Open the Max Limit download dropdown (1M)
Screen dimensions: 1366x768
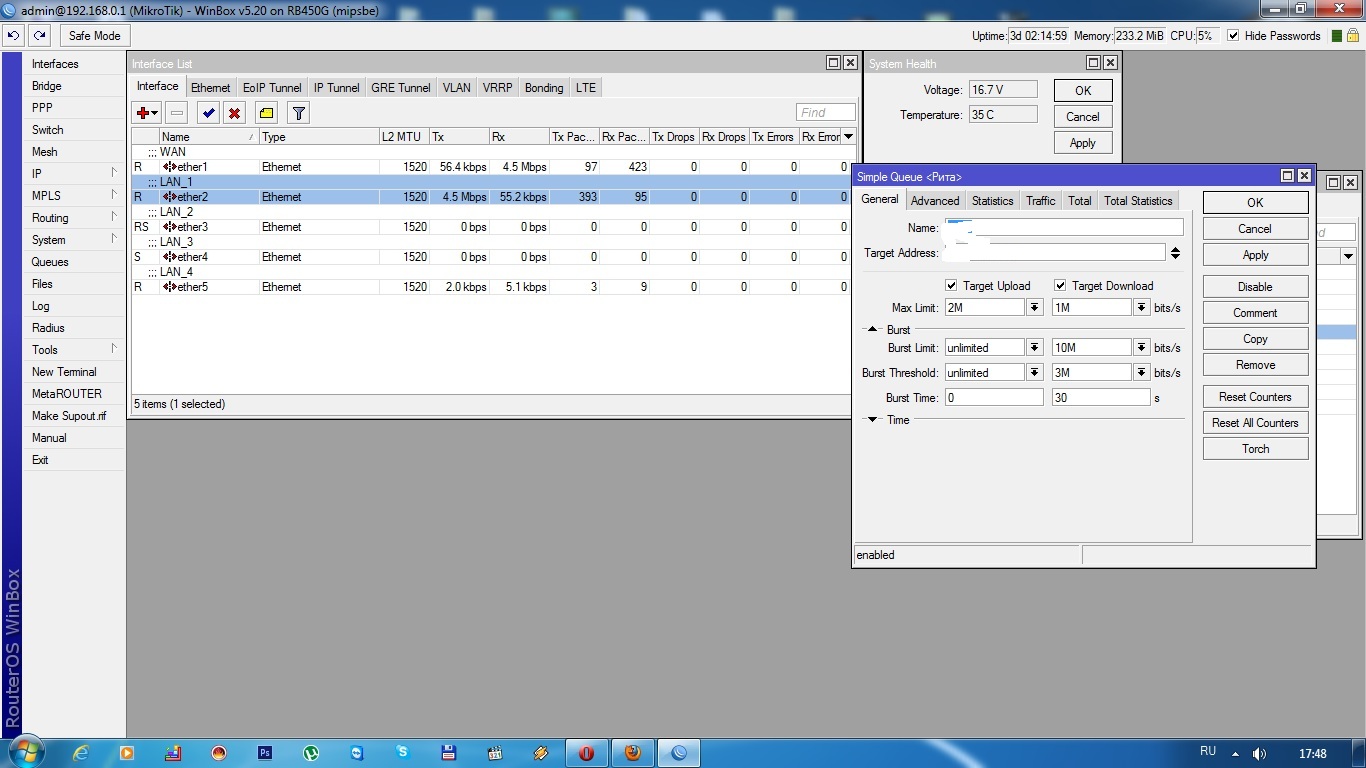pos(1141,308)
